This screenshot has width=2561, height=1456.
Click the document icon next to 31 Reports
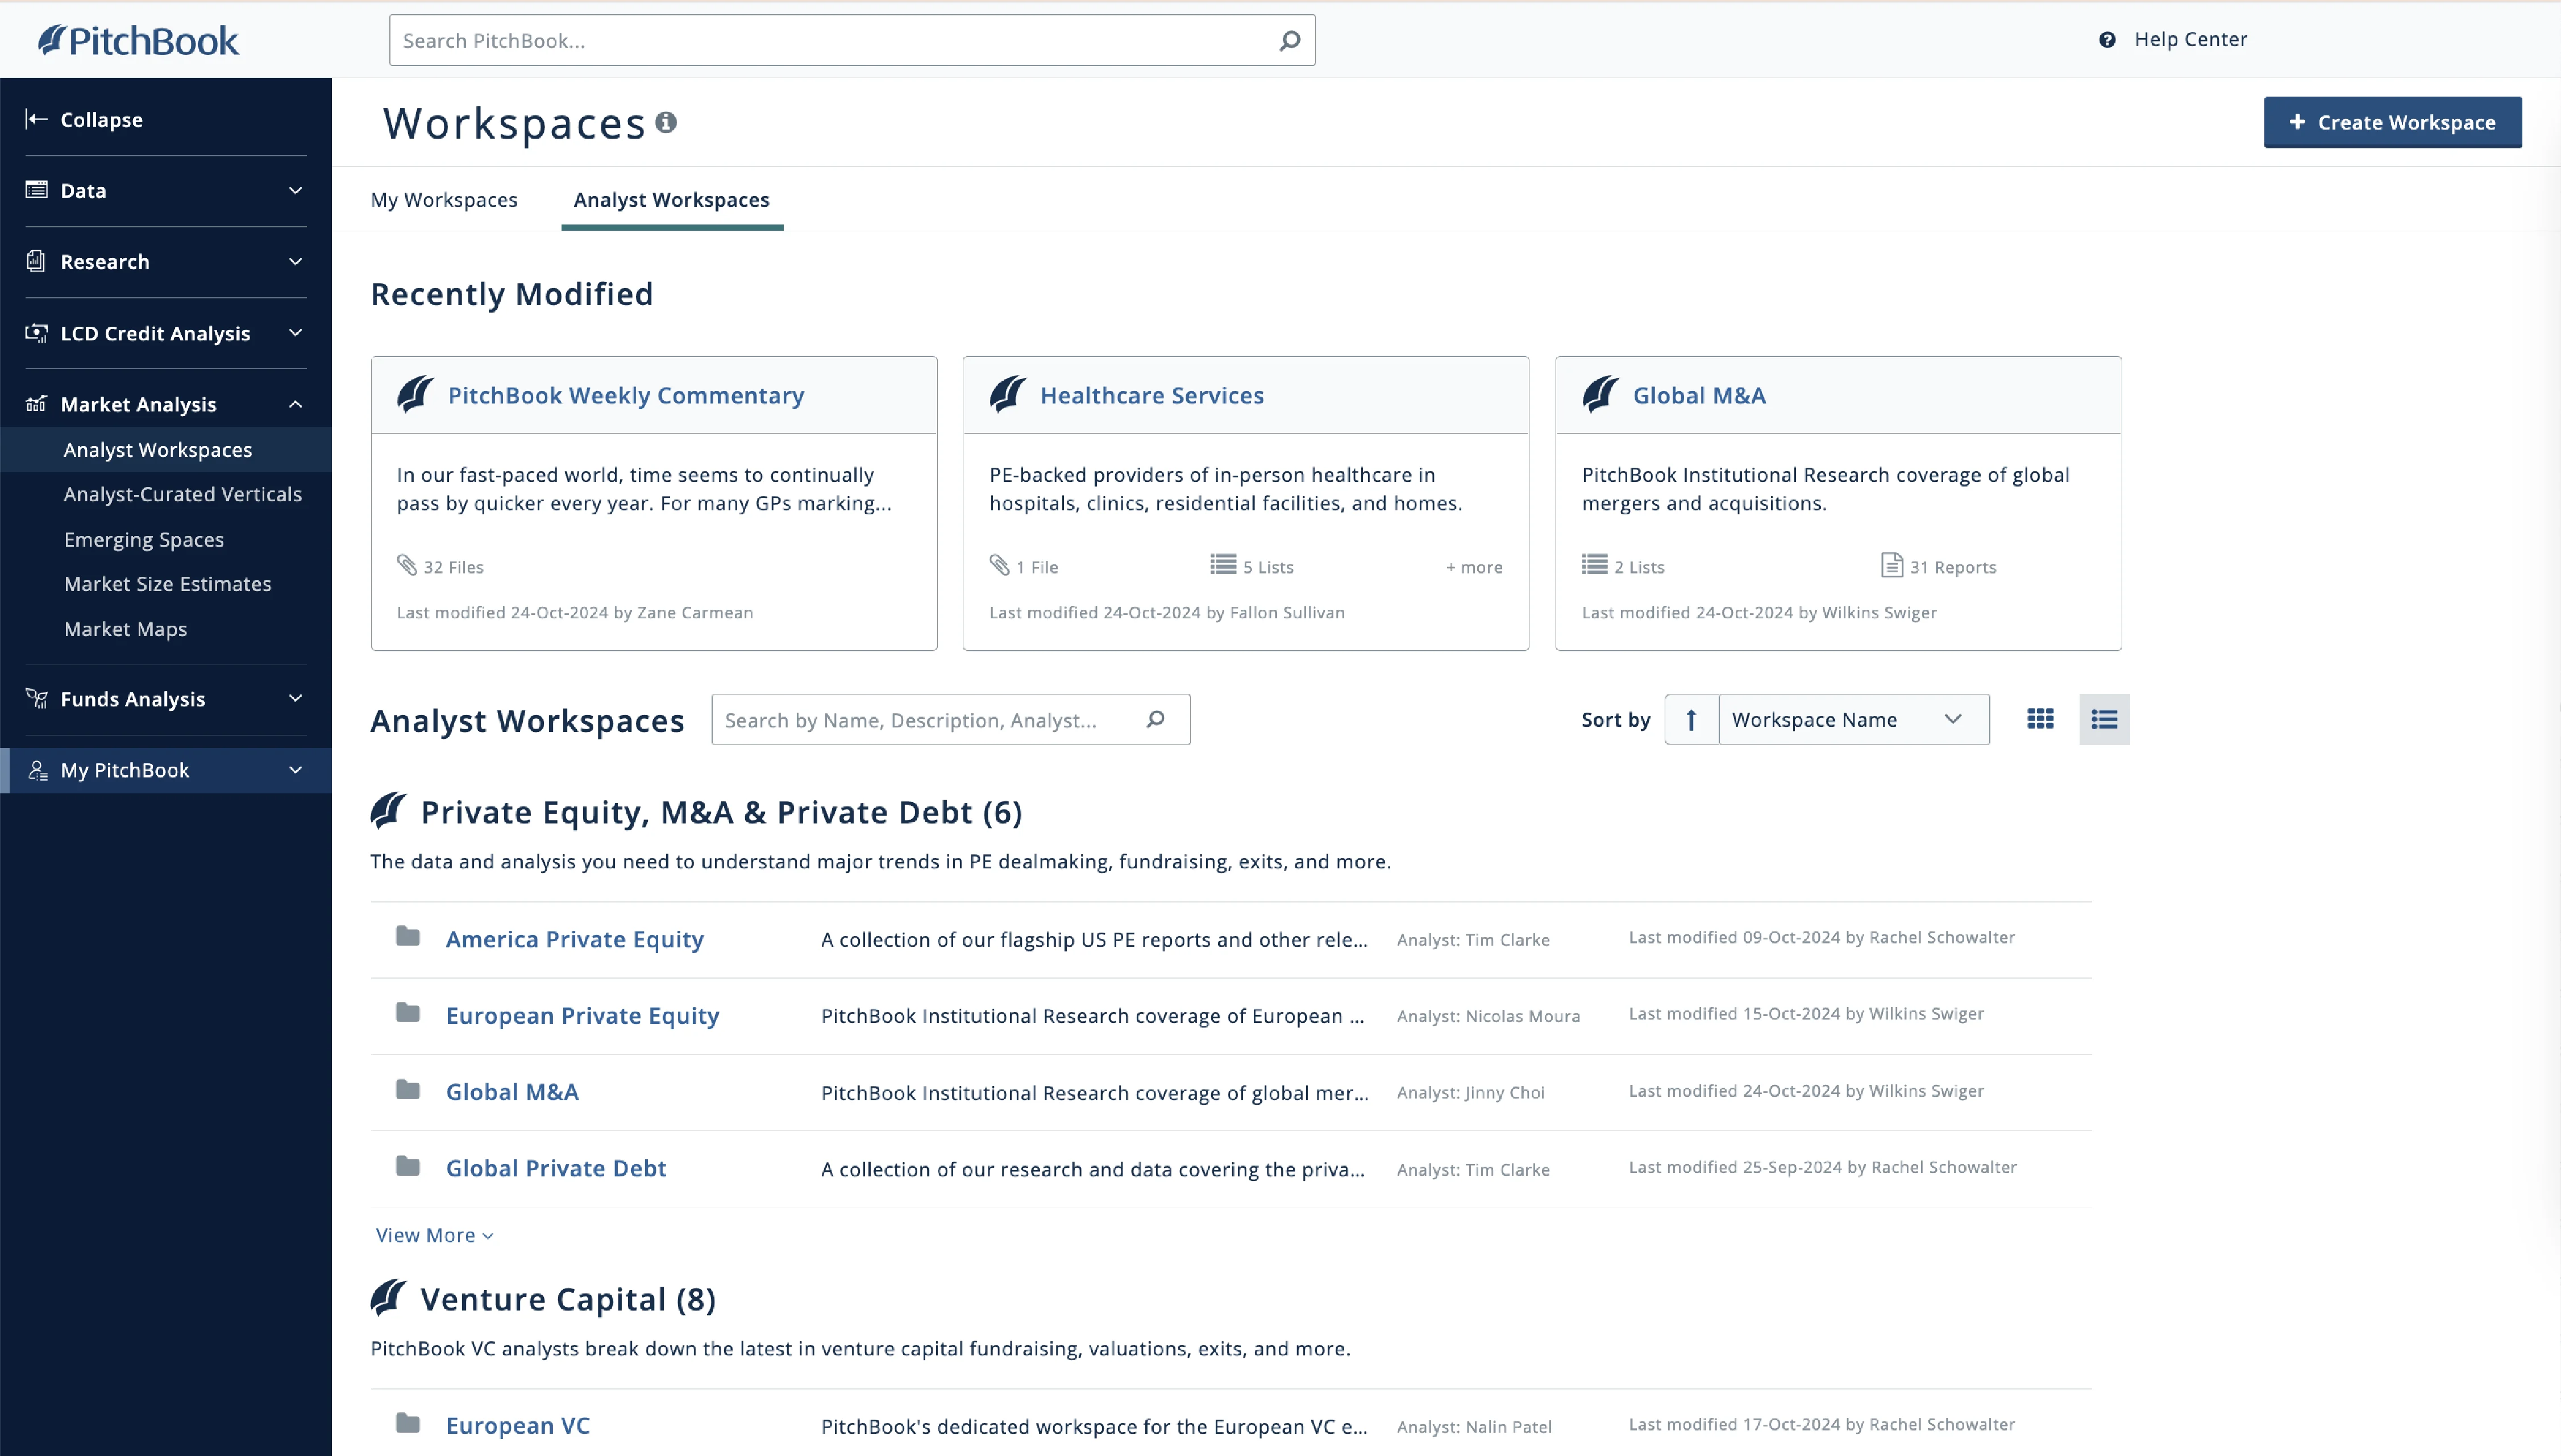[x=1891, y=565]
